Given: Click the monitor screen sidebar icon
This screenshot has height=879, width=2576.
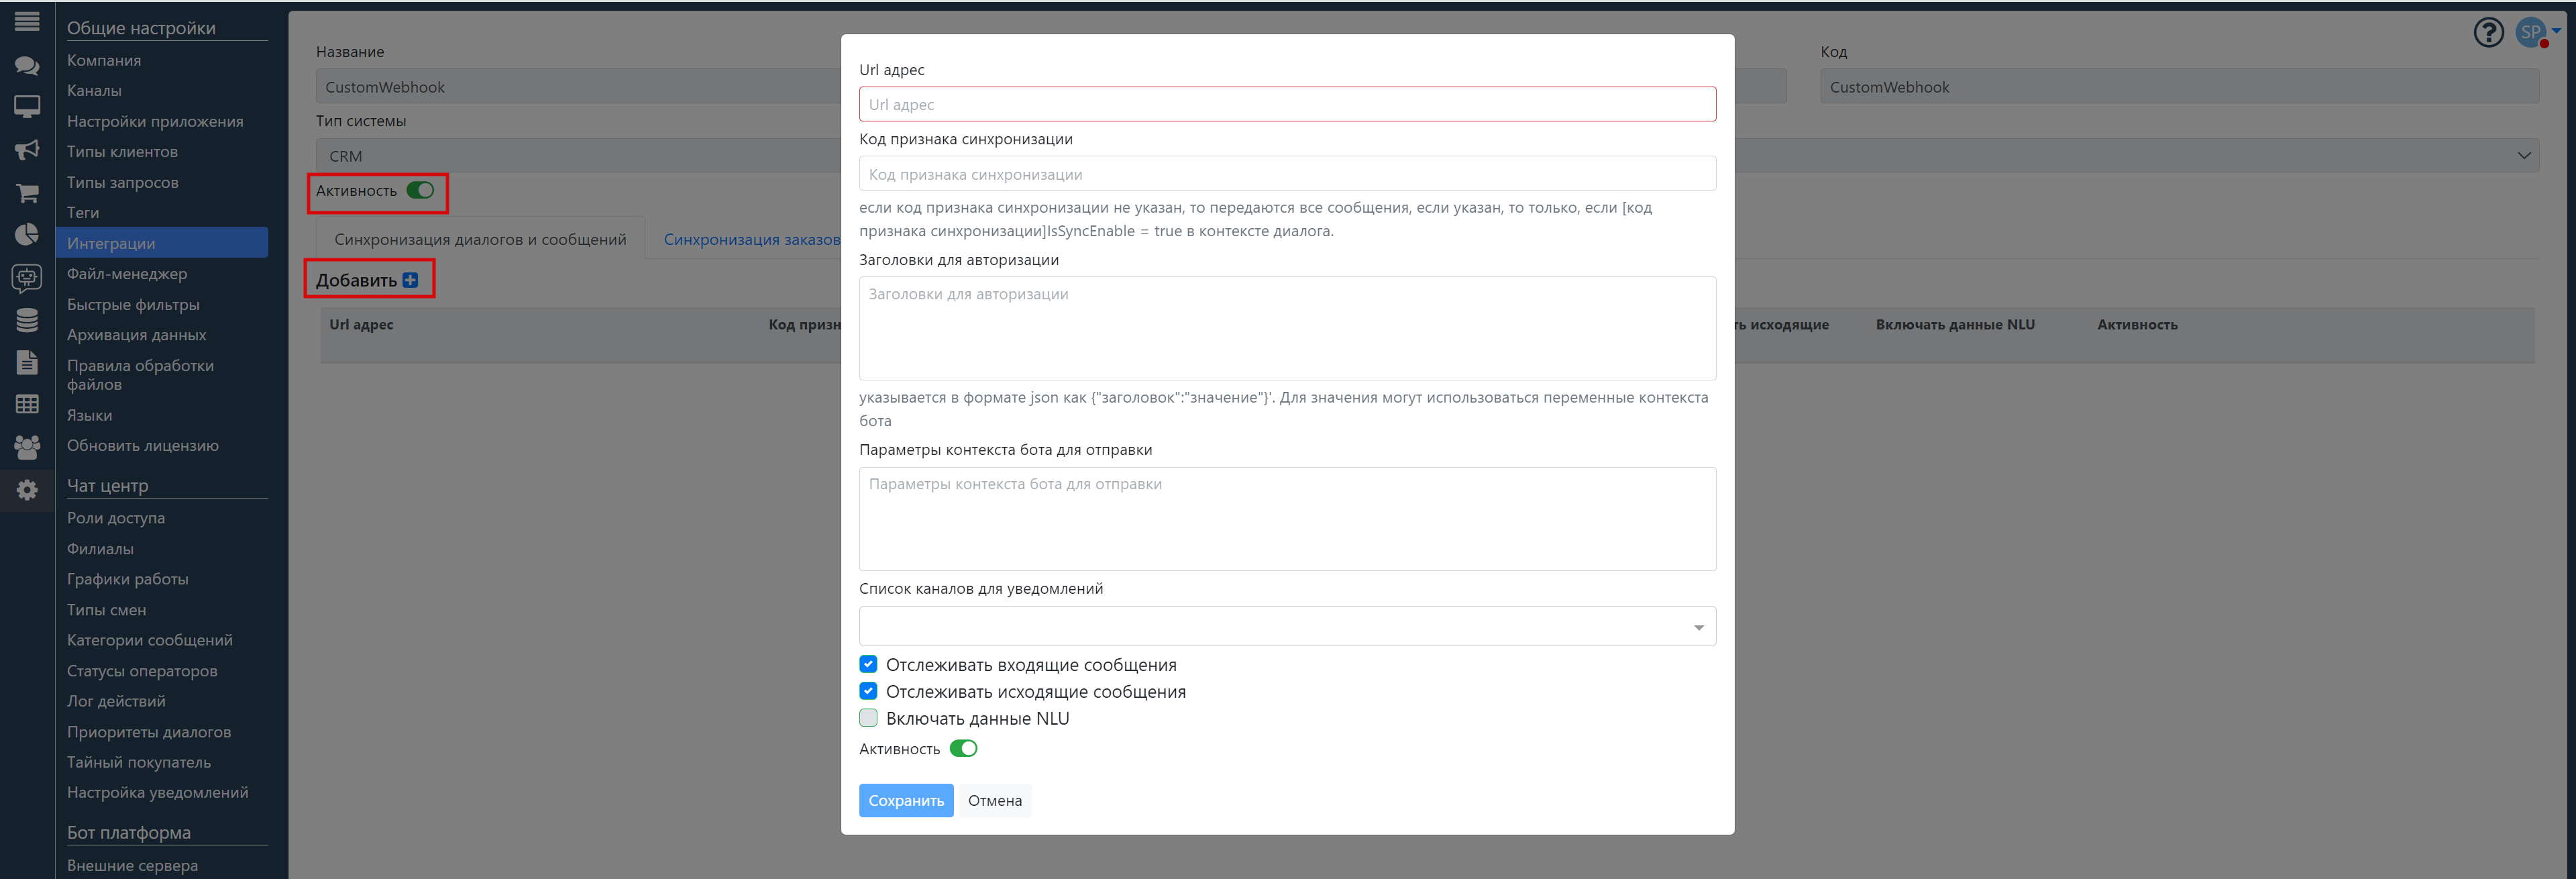Looking at the screenshot, I should point(27,107).
